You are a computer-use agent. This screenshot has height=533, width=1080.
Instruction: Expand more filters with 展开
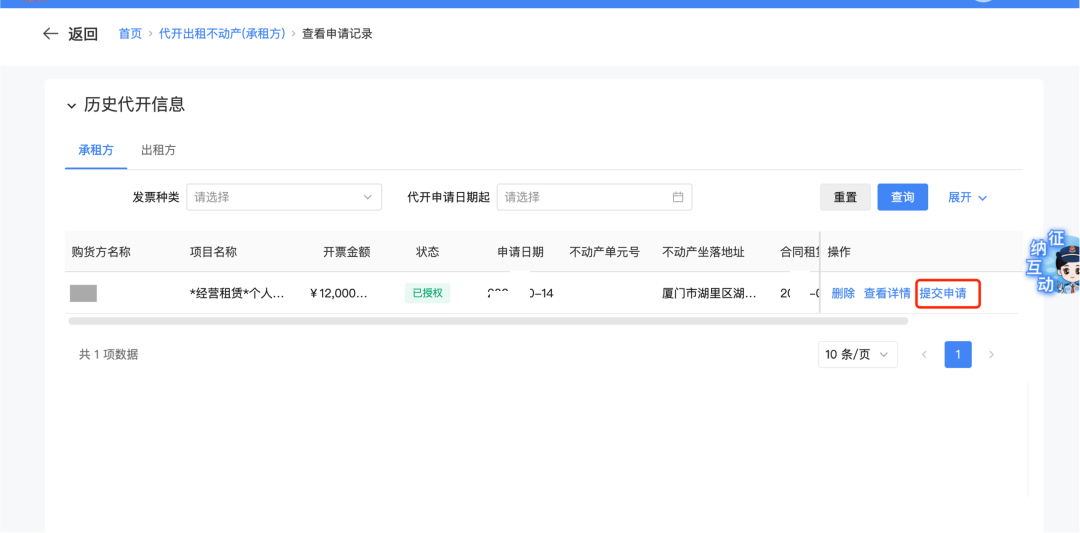click(x=967, y=197)
